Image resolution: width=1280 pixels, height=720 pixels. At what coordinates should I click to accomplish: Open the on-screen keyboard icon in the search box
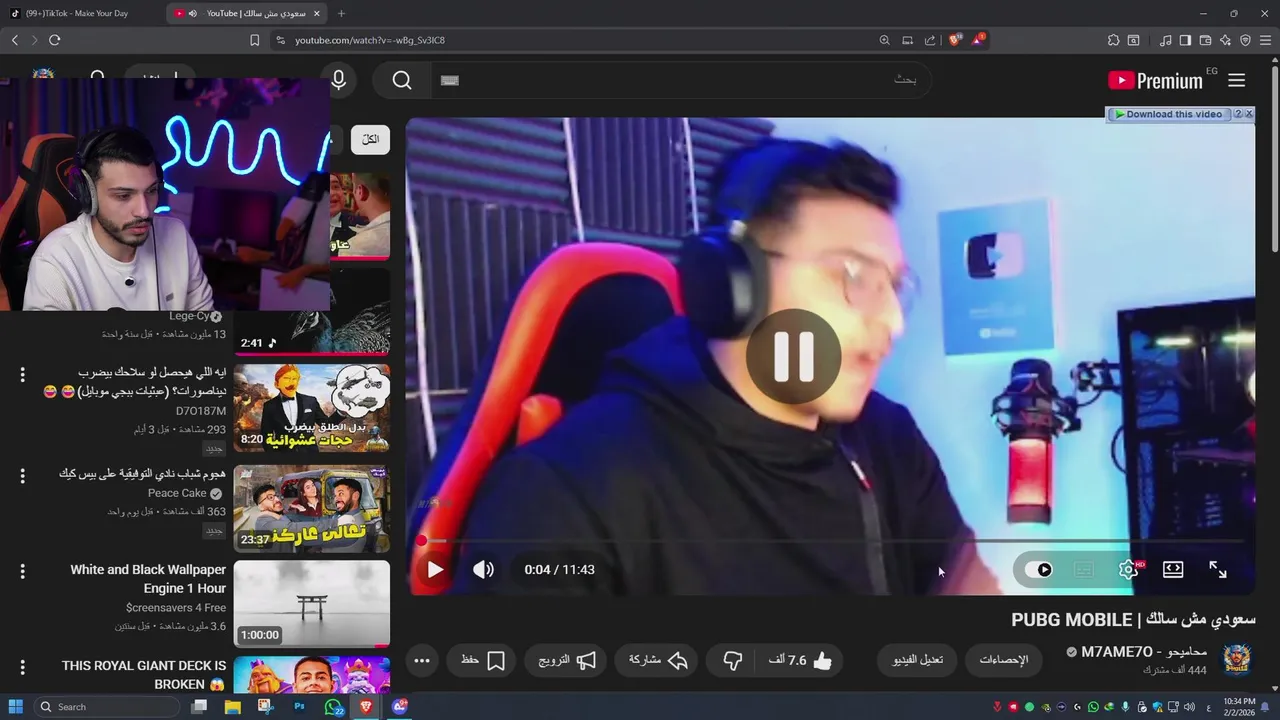(x=450, y=80)
